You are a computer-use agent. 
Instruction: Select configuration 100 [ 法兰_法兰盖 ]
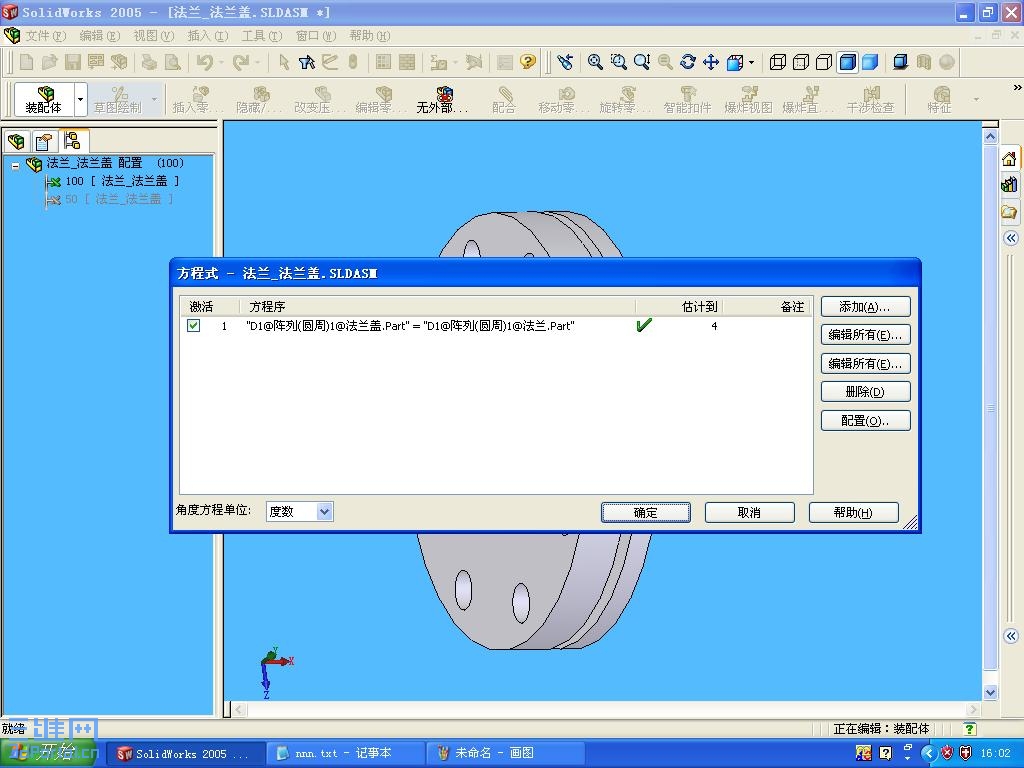[x=122, y=181]
